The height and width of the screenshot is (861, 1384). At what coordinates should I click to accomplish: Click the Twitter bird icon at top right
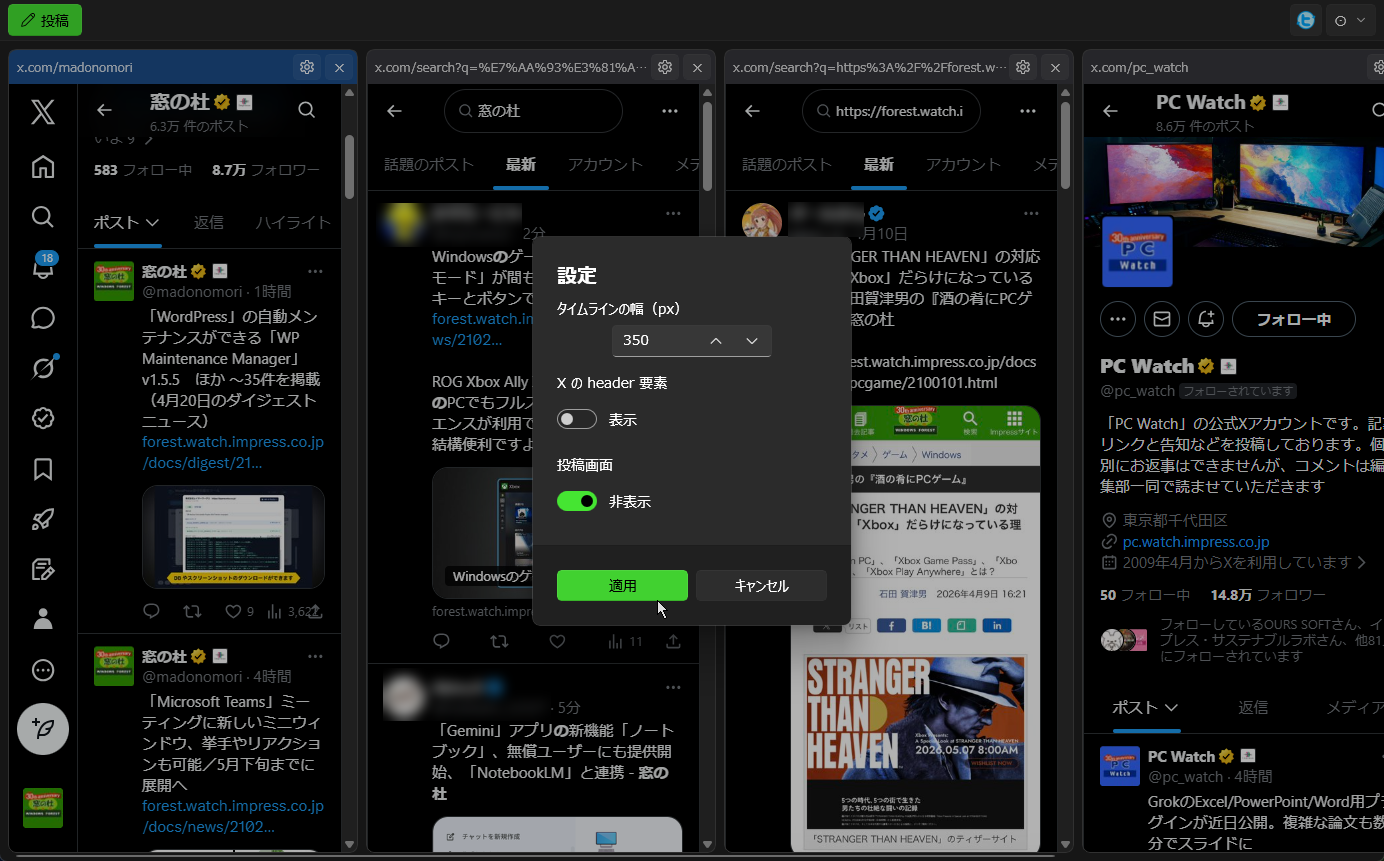[x=1305, y=19]
